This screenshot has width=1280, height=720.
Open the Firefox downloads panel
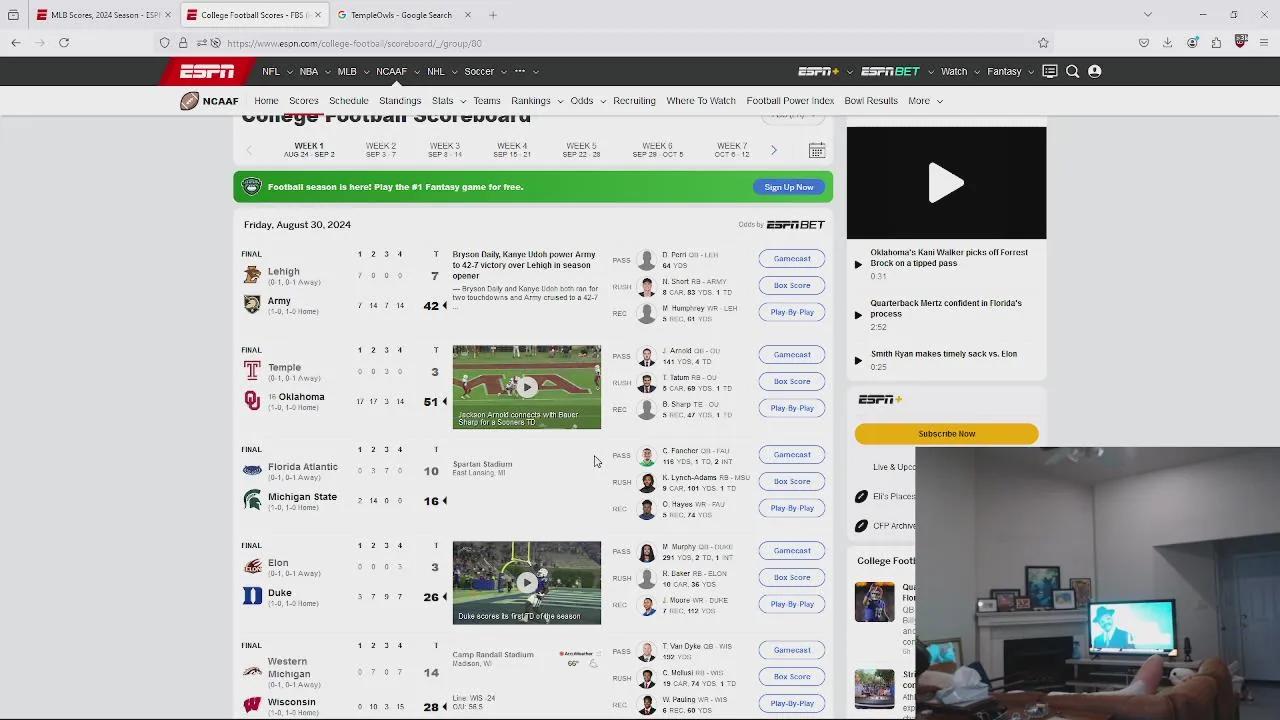(x=1167, y=43)
